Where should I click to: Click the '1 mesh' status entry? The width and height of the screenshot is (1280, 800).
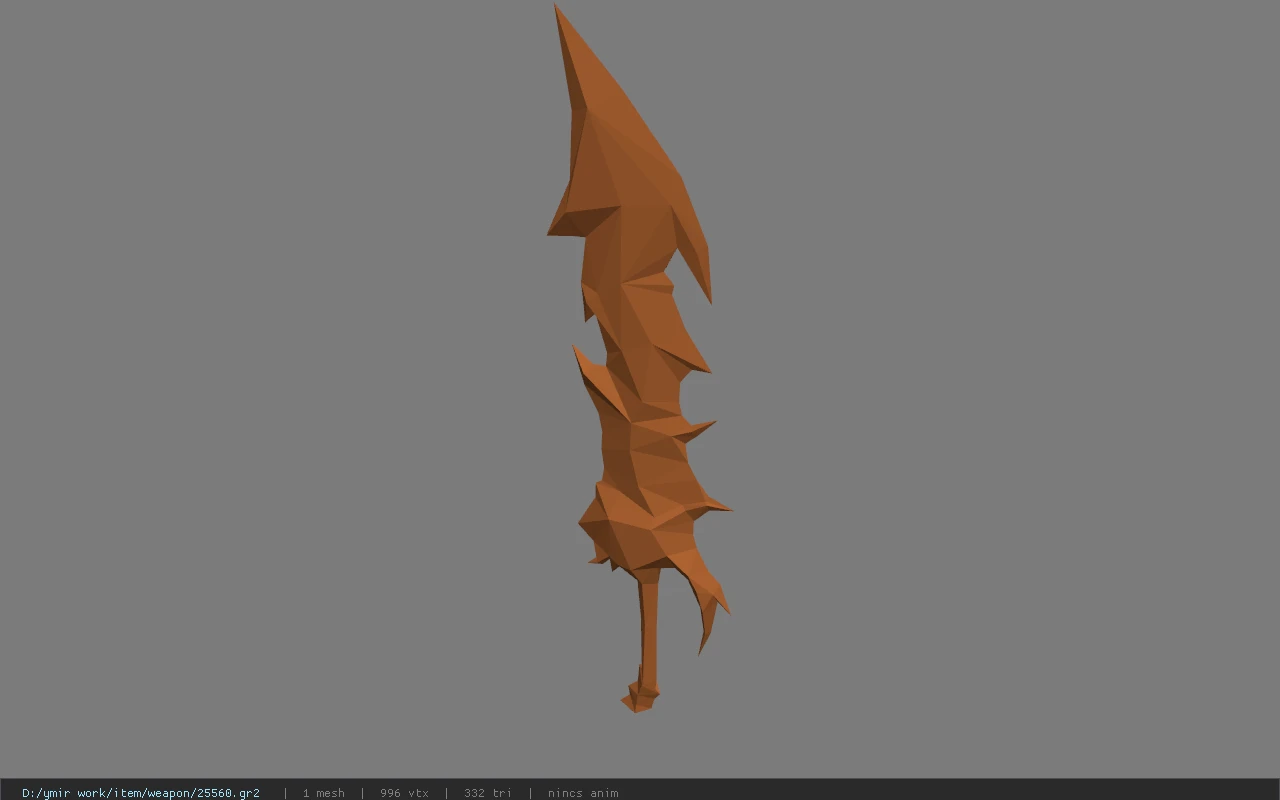(323, 793)
